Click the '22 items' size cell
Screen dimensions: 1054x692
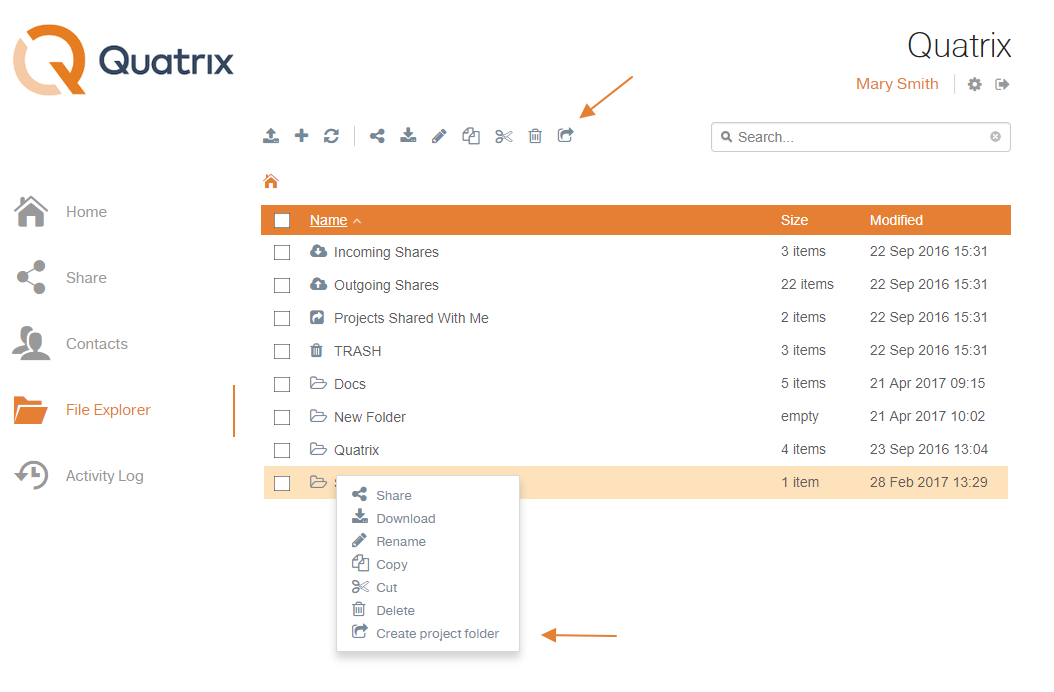[807, 284]
